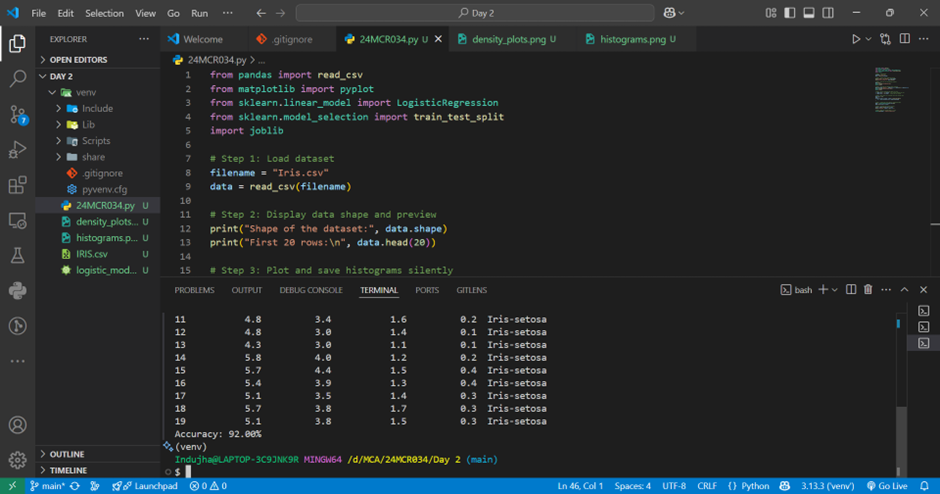Open the Remote Explorer view
The image size is (940, 494).
coord(17,220)
